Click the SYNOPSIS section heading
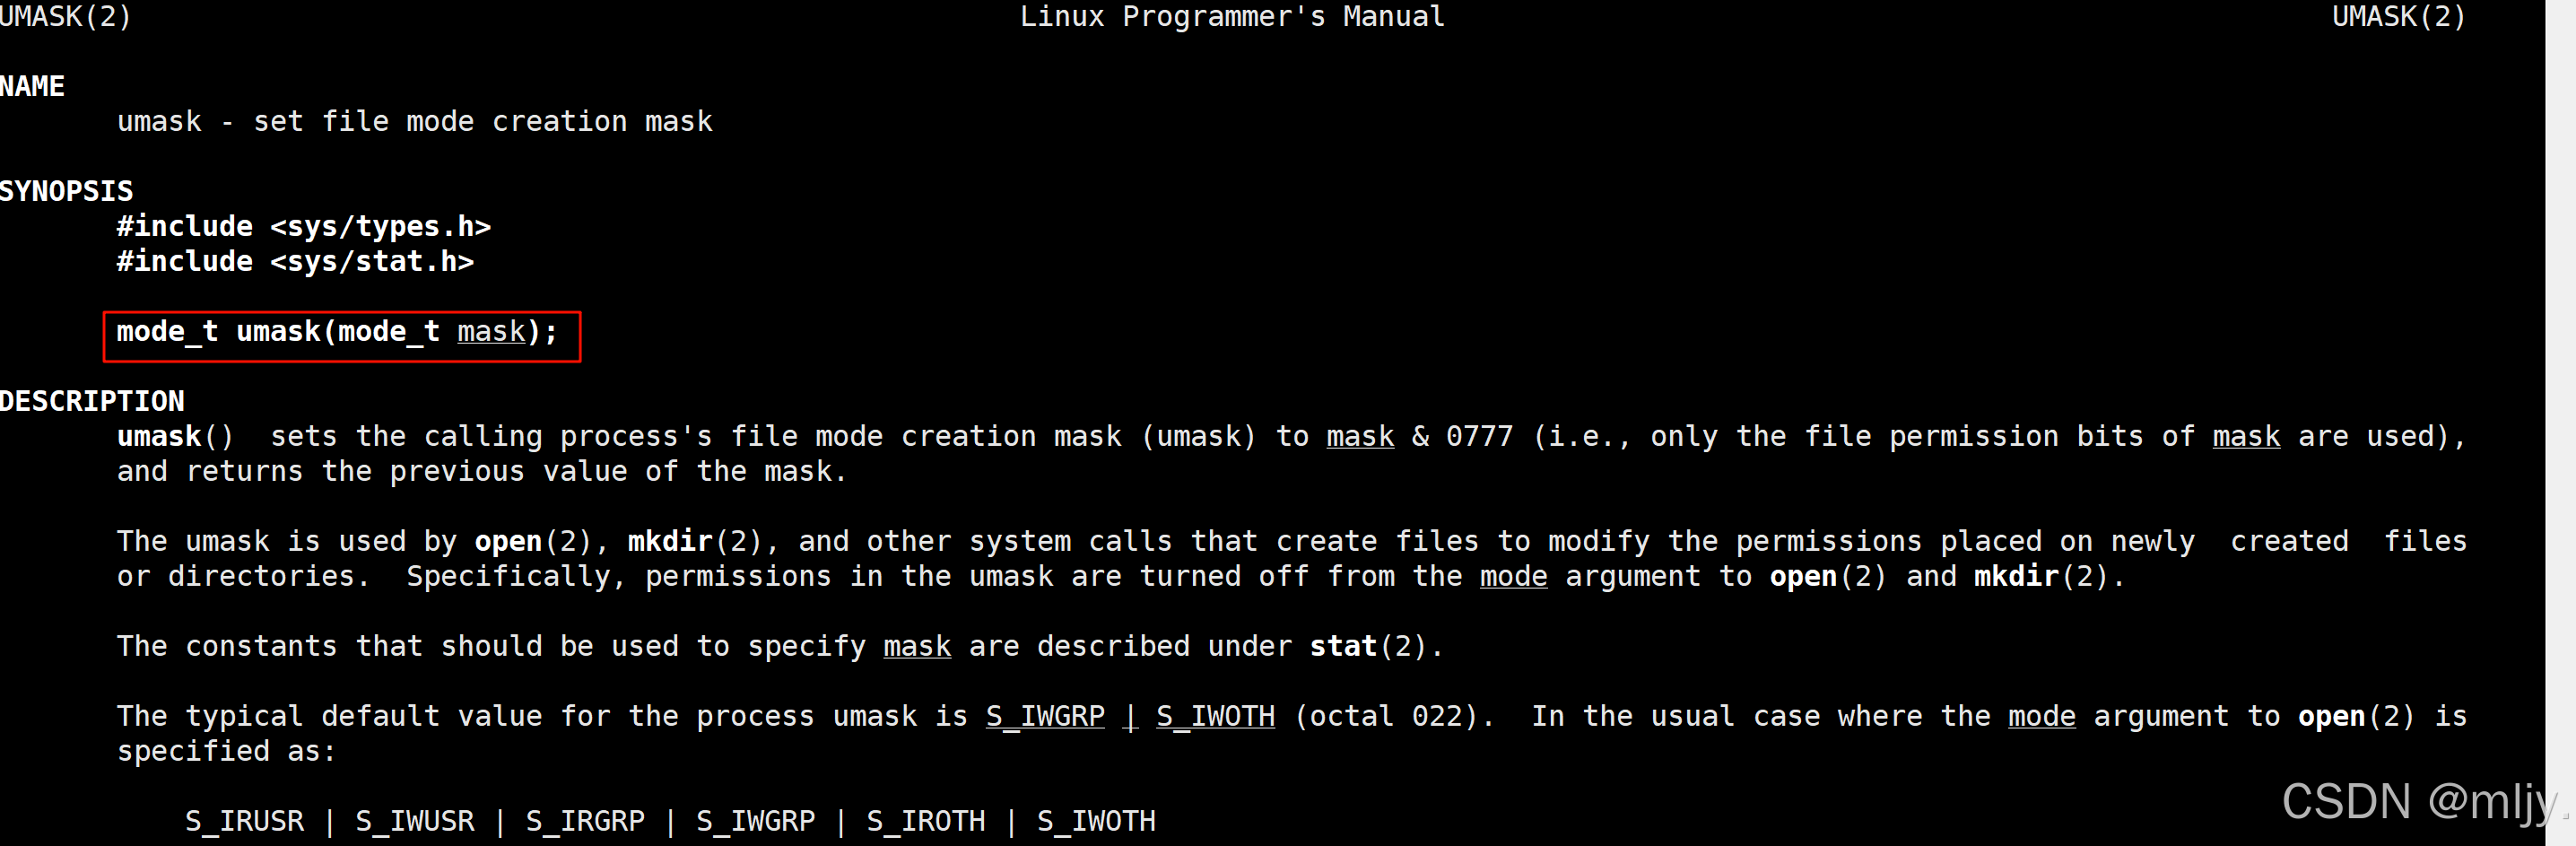The image size is (2576, 846). pyautogui.click(x=66, y=191)
